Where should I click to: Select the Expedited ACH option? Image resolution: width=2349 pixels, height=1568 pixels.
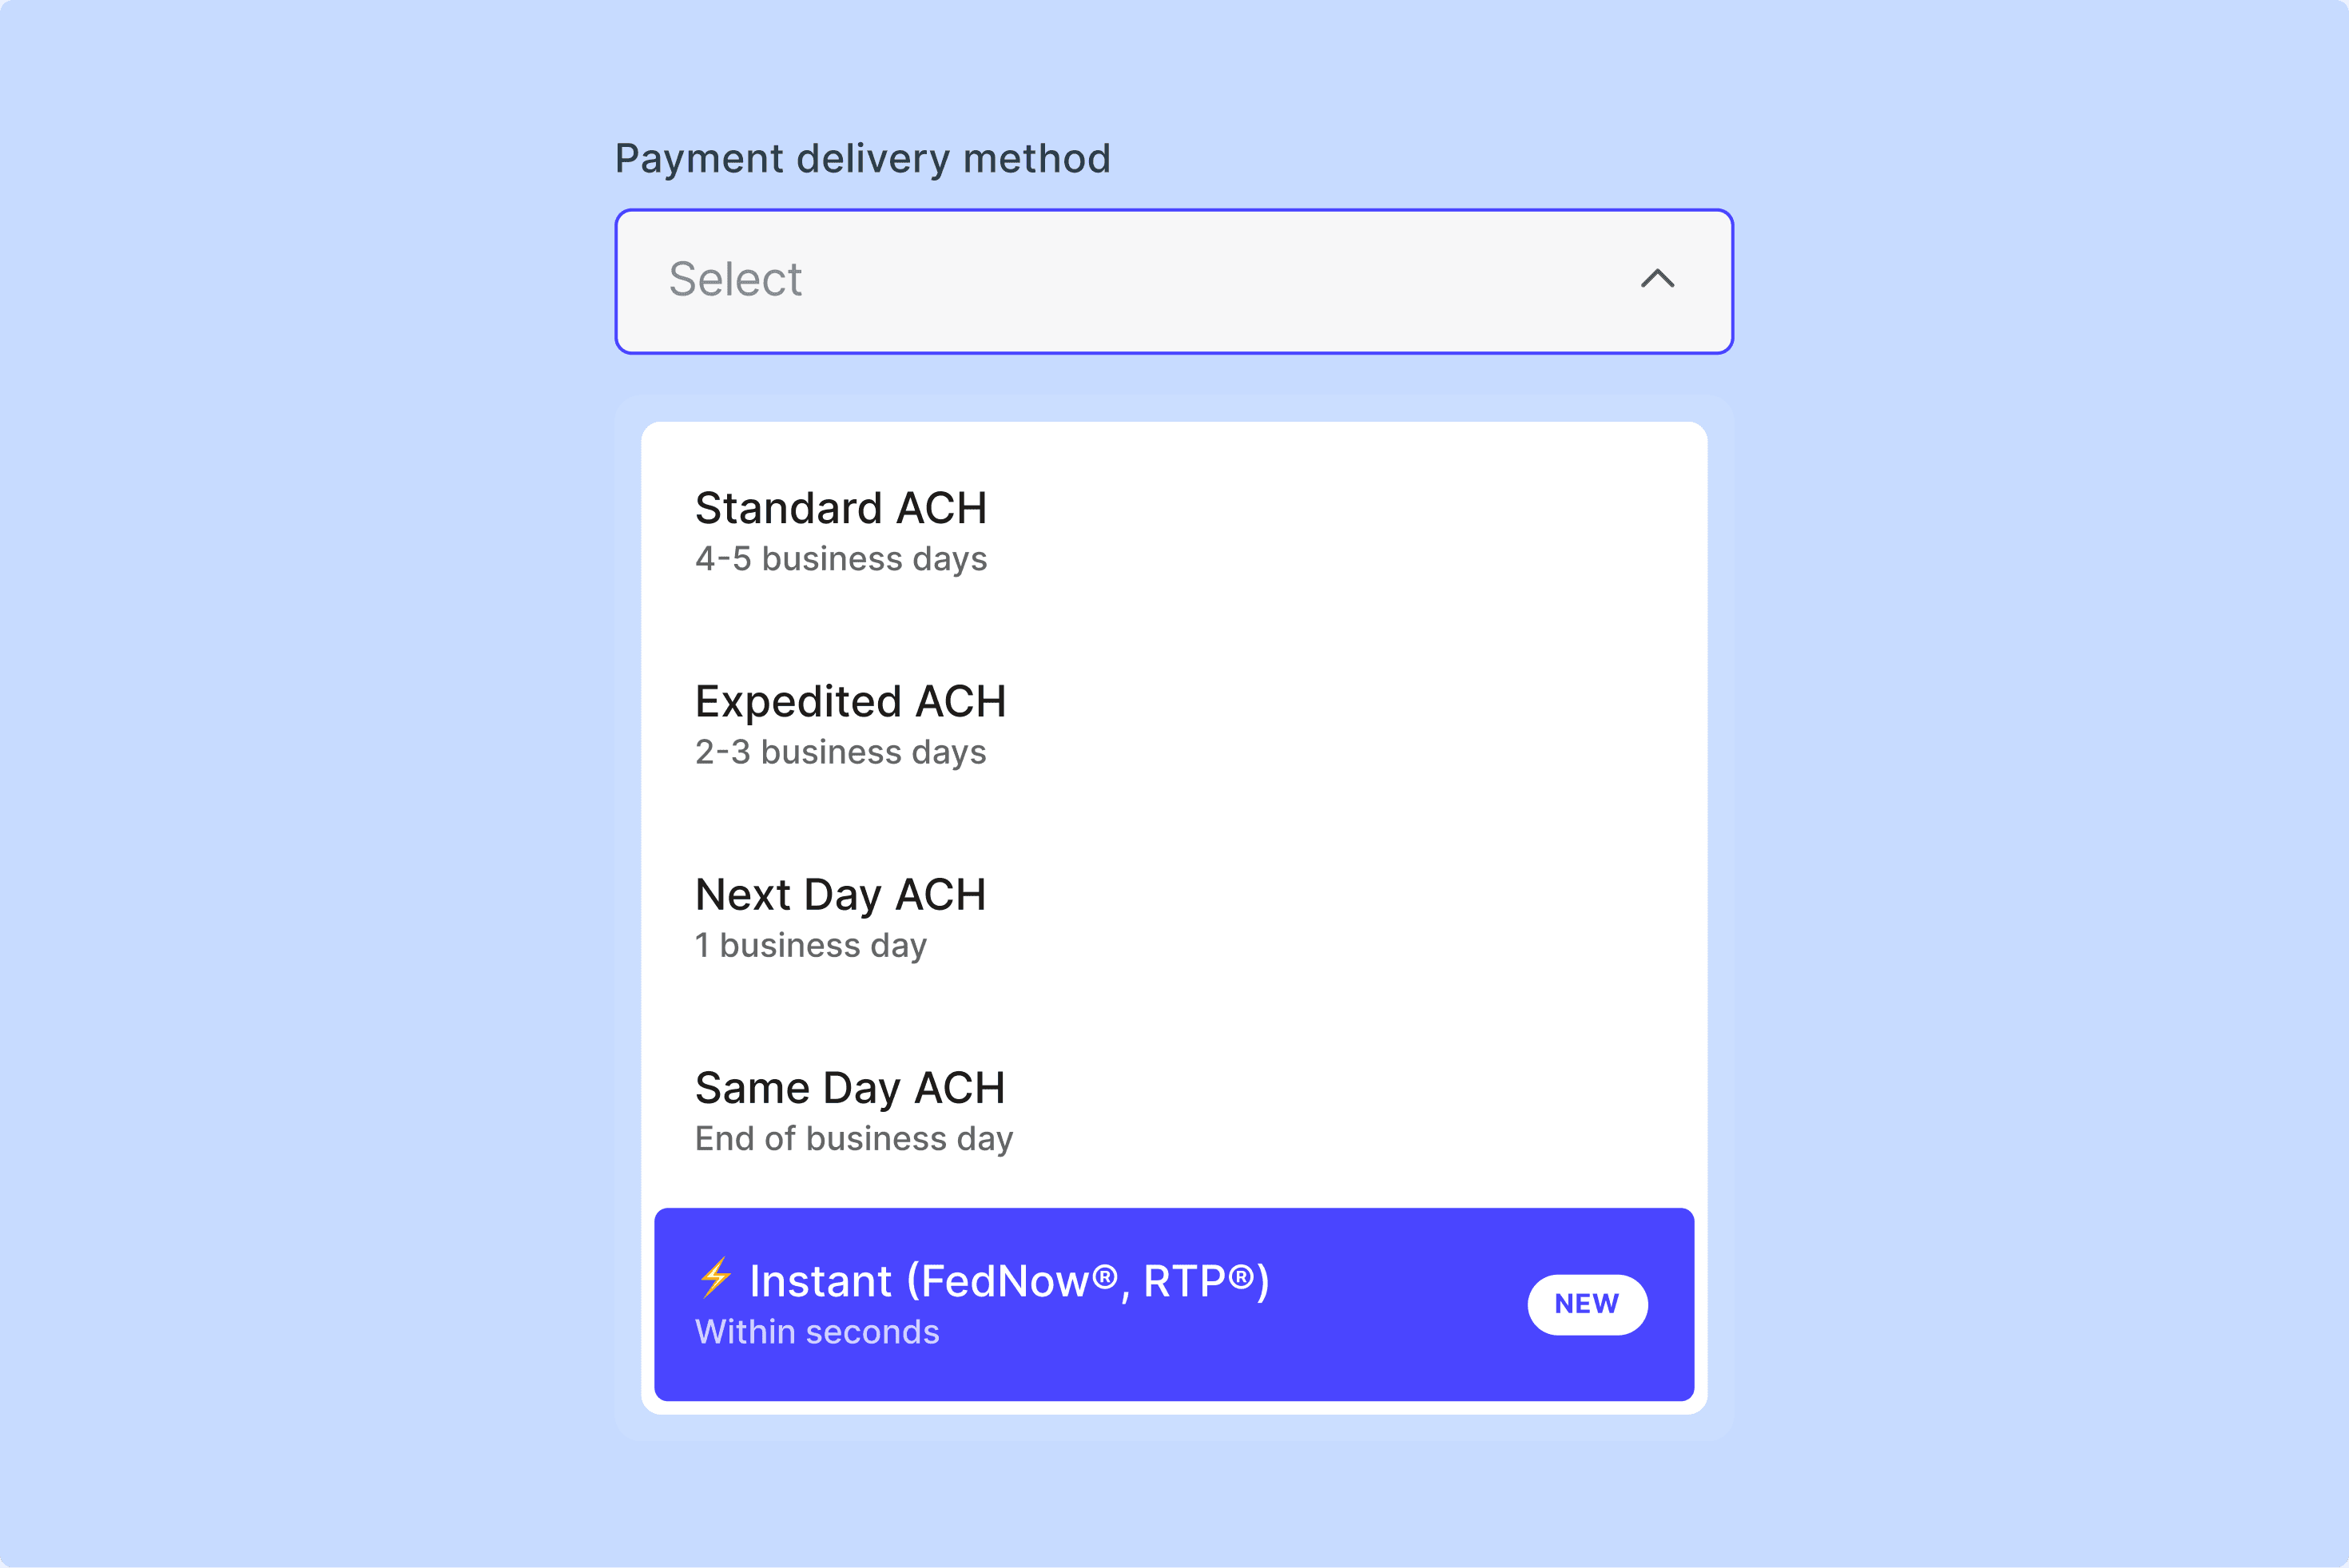point(850,702)
